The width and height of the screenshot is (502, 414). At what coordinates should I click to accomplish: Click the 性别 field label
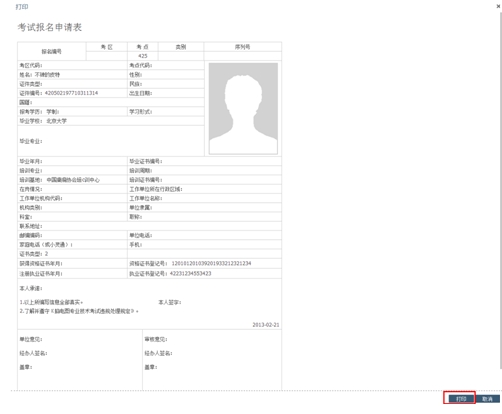click(136, 75)
